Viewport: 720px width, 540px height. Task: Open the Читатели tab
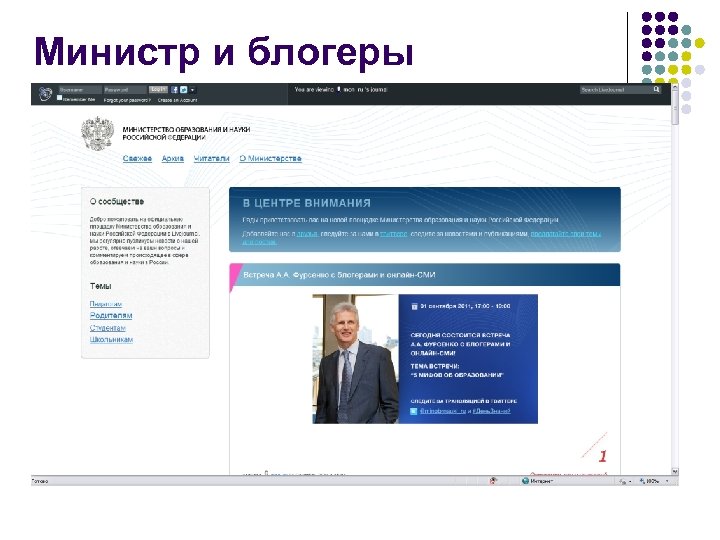(x=211, y=158)
